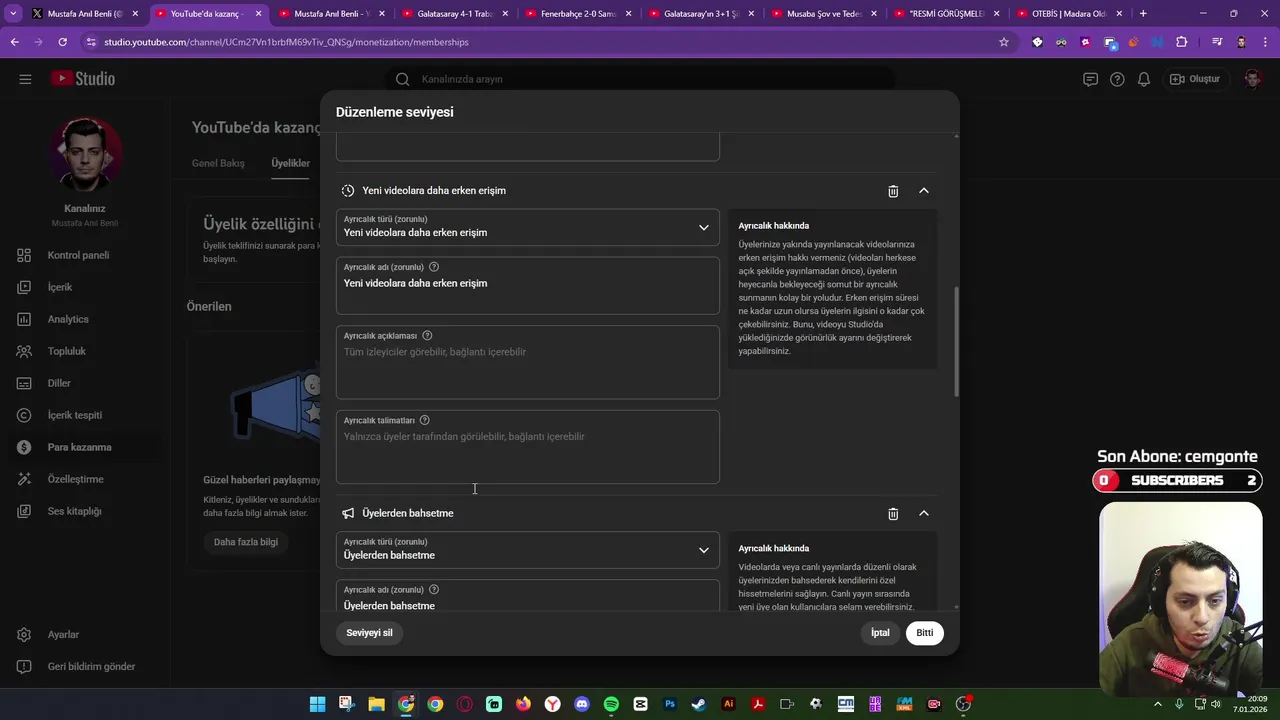Open the Studio account avatar menu
The height and width of the screenshot is (720, 1280).
tap(1253, 79)
